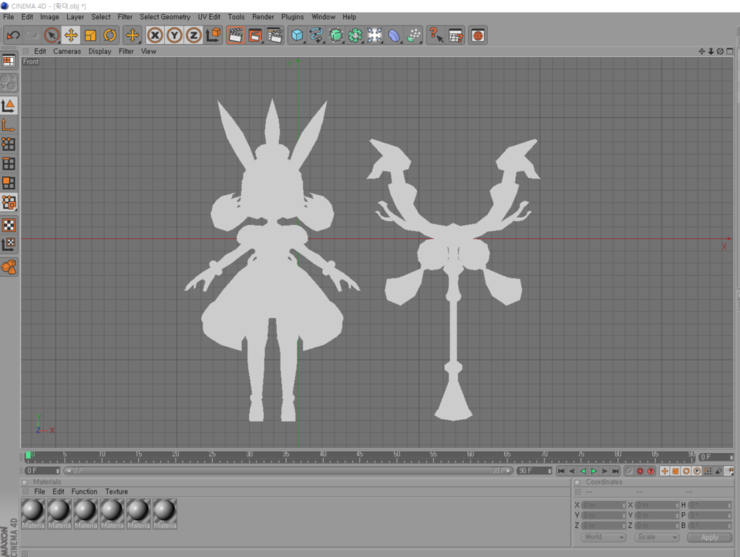The width and height of the screenshot is (740, 557).
Task: Click the Undo arrow icon
Action: pos(13,35)
